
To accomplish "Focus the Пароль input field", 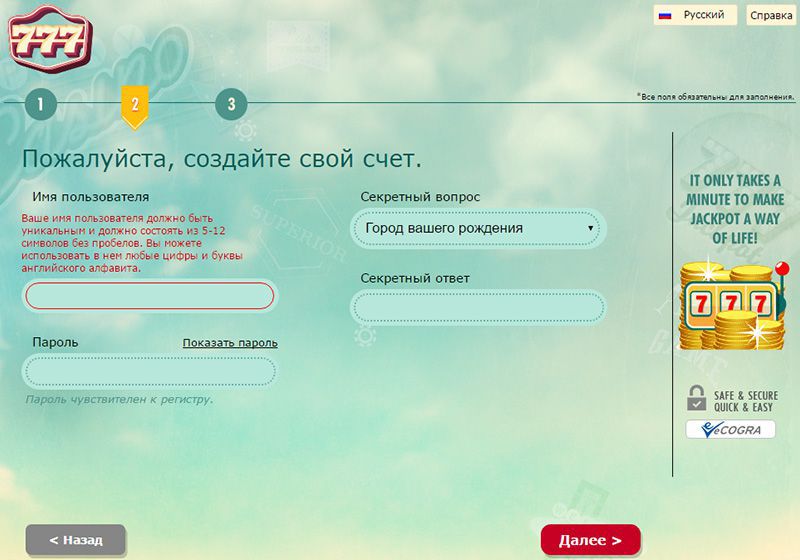I will 149,371.
